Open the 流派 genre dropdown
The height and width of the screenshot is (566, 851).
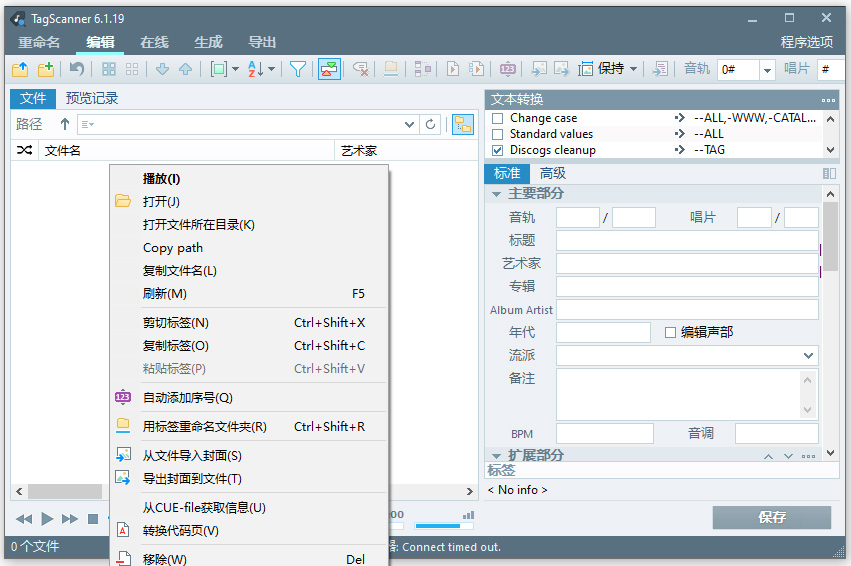point(808,356)
